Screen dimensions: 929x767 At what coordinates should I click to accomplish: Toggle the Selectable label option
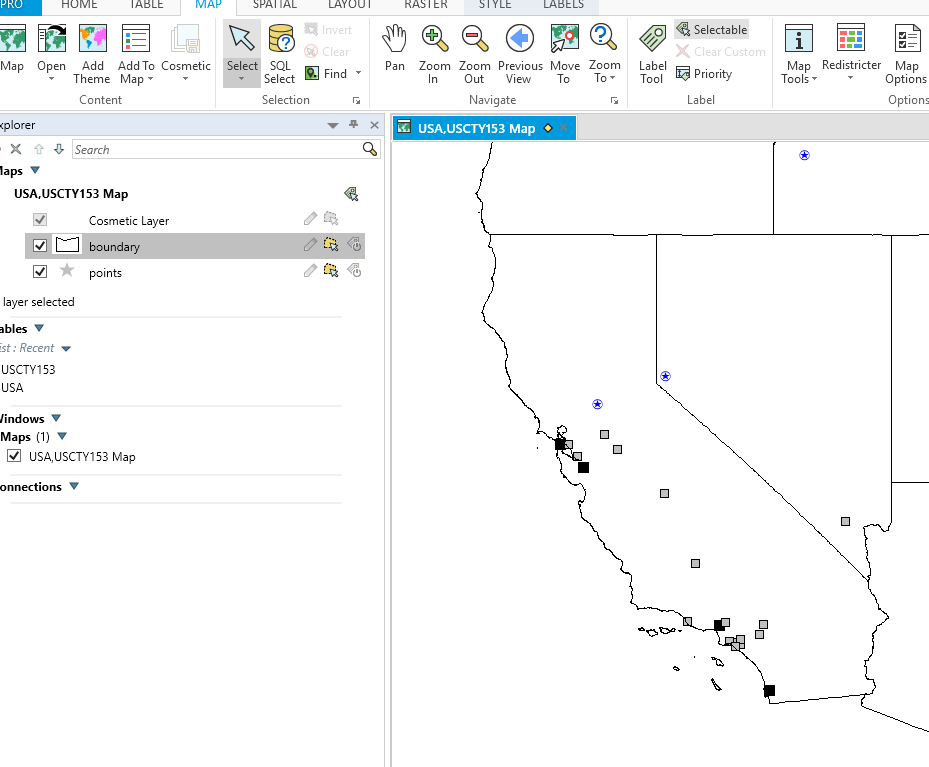712,30
